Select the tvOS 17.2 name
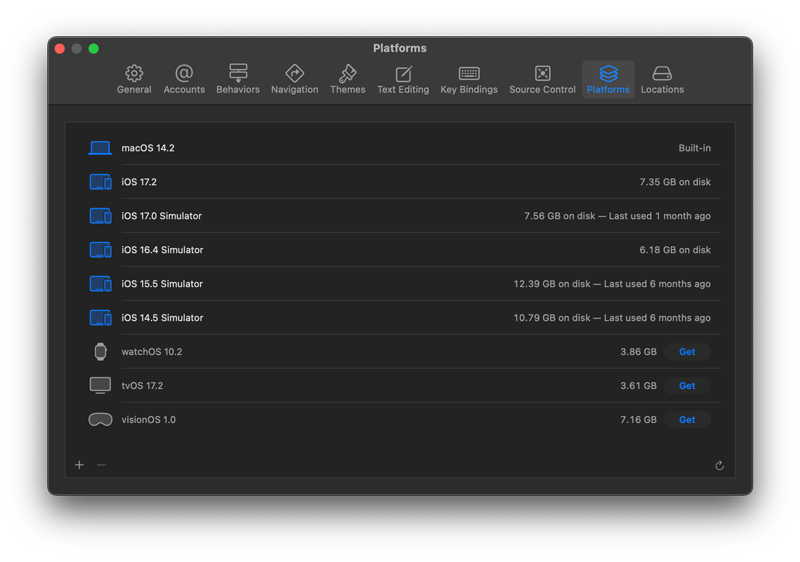This screenshot has height=562, width=800. (x=142, y=386)
